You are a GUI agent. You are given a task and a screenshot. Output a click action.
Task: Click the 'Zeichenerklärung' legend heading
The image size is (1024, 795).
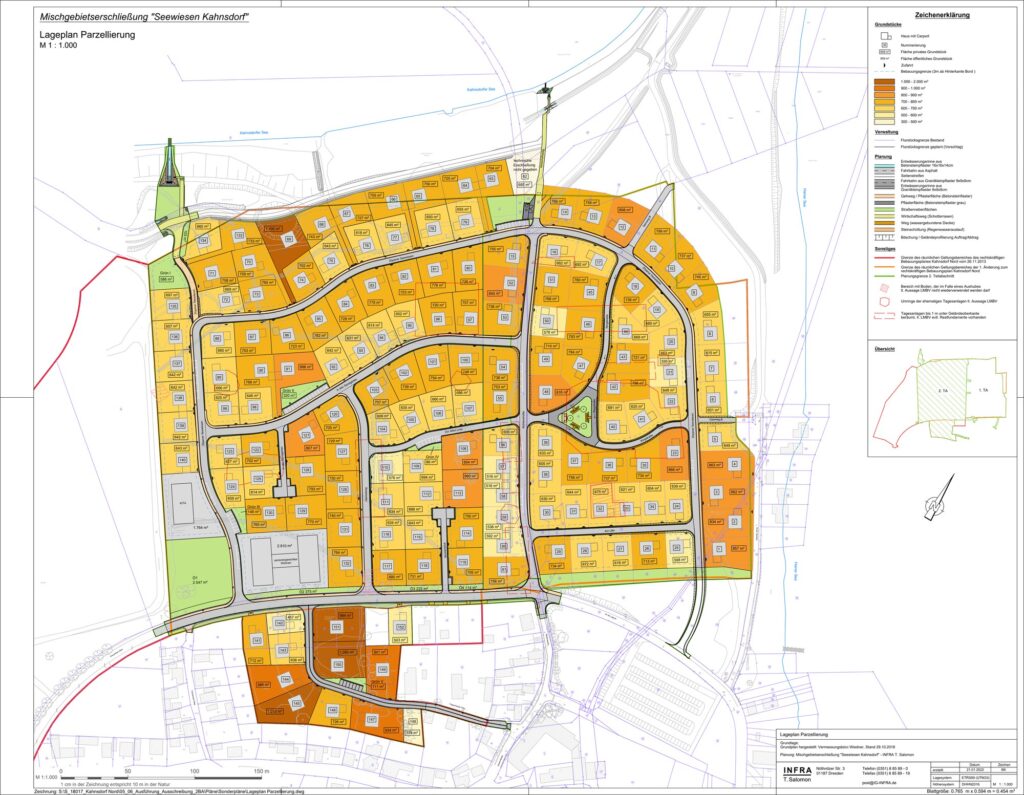[x=943, y=15]
